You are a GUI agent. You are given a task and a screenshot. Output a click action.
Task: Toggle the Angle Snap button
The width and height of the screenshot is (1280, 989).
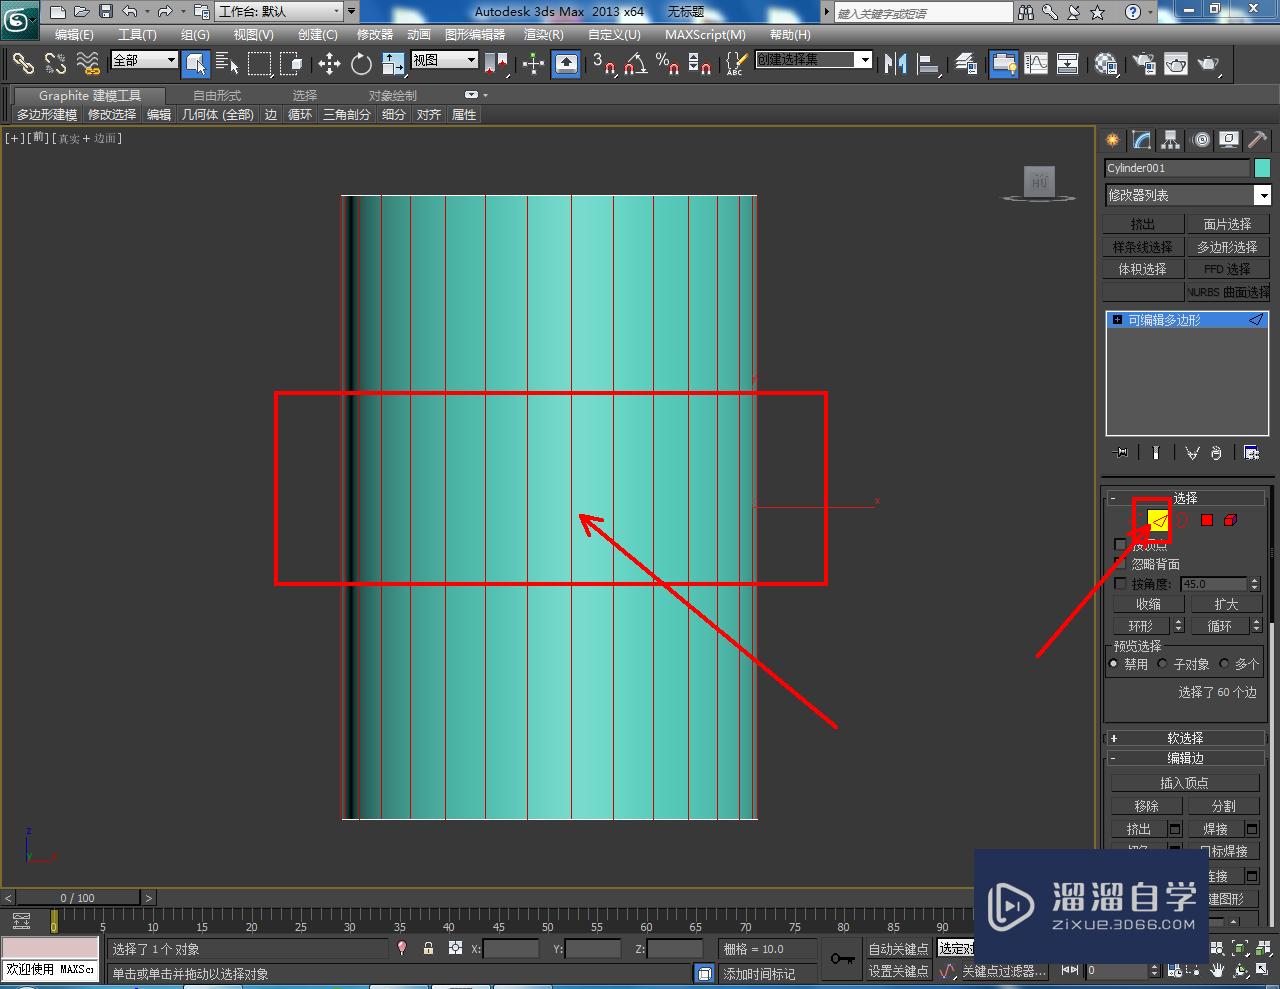click(635, 64)
